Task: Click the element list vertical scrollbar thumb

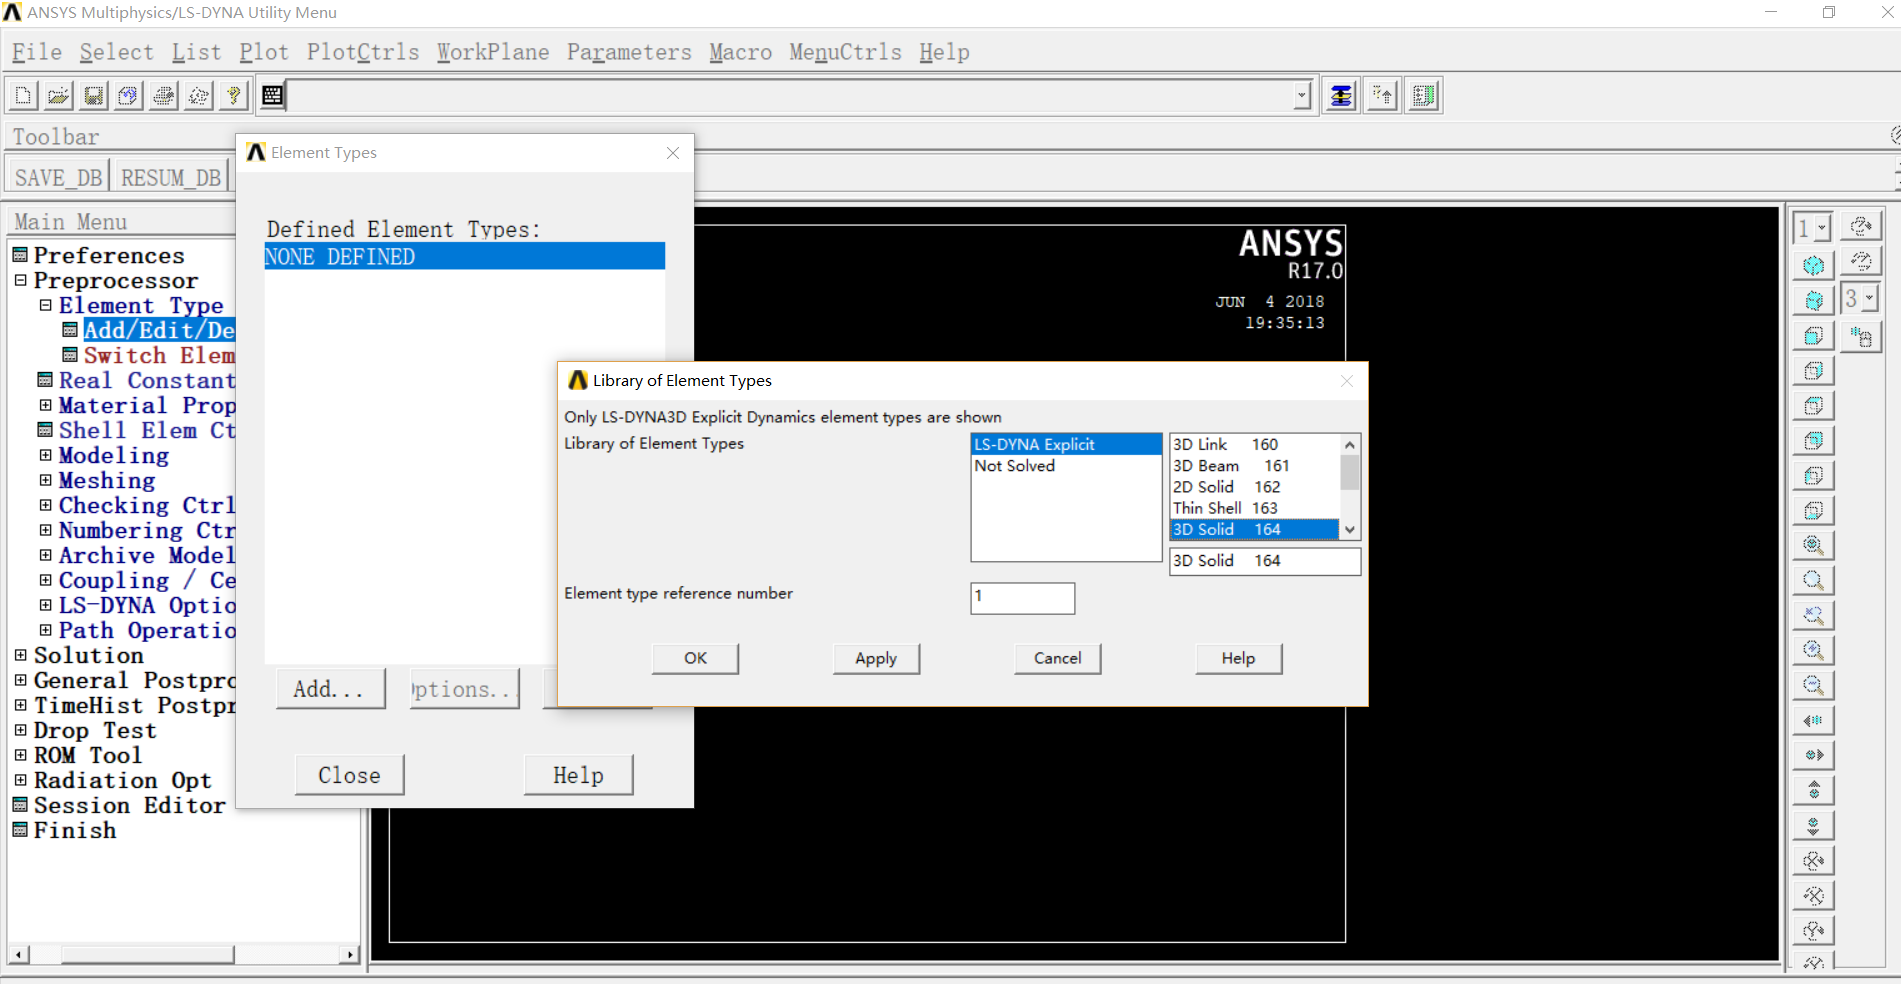Action: pos(1350,473)
